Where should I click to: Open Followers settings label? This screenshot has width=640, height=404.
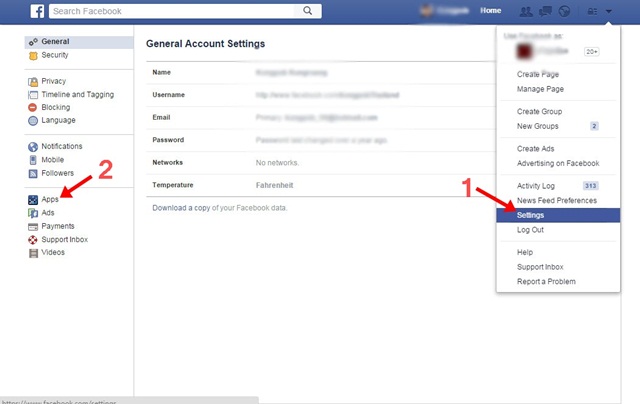(58, 173)
